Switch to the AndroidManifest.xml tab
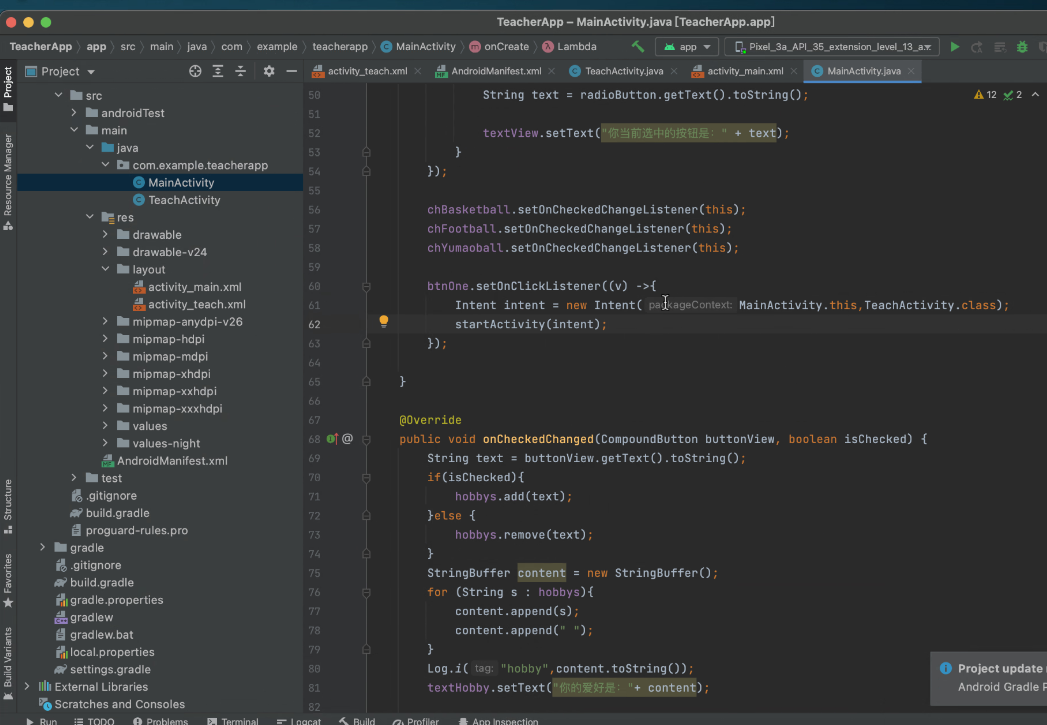Image resolution: width=1047 pixels, height=725 pixels. 495,71
